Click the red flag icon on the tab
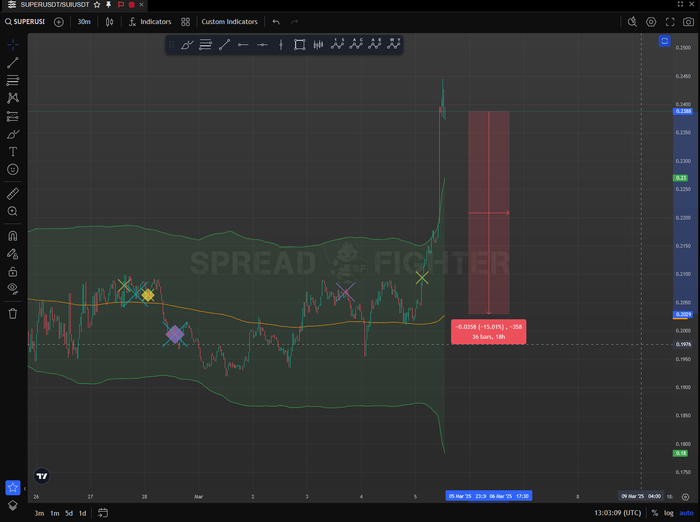 point(121,4)
